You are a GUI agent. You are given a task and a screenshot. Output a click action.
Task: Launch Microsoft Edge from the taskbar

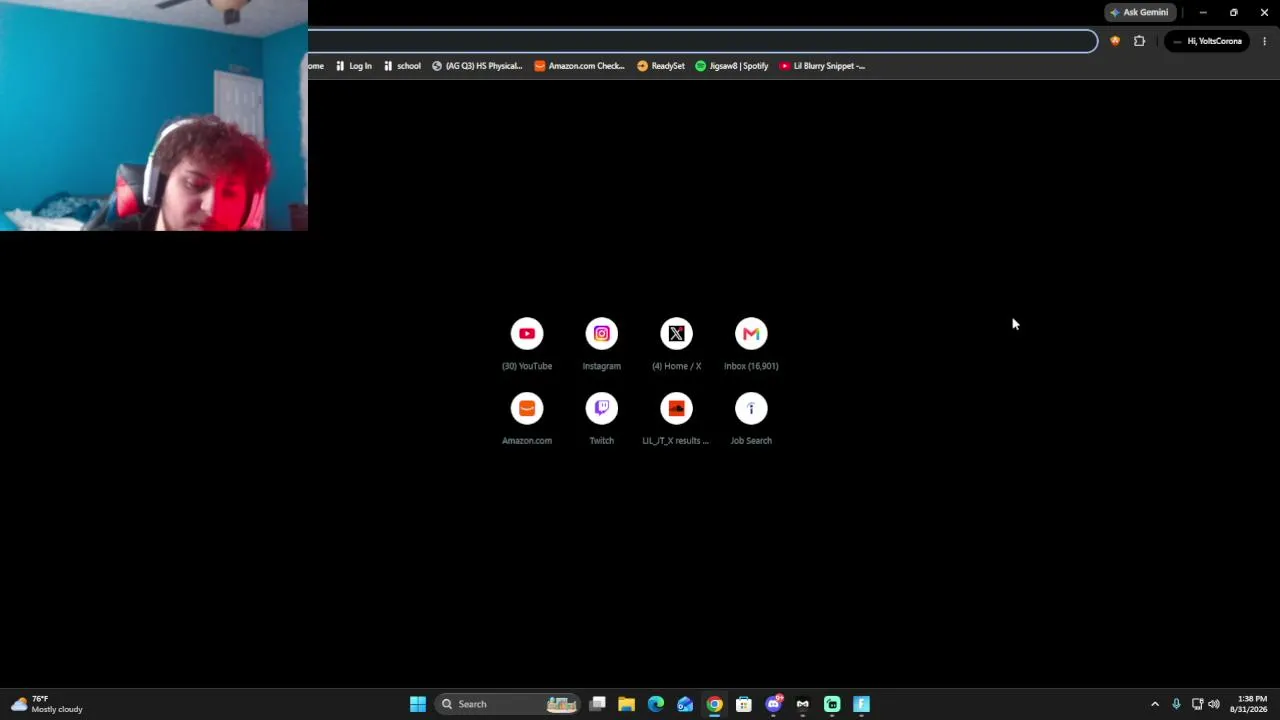(656, 704)
